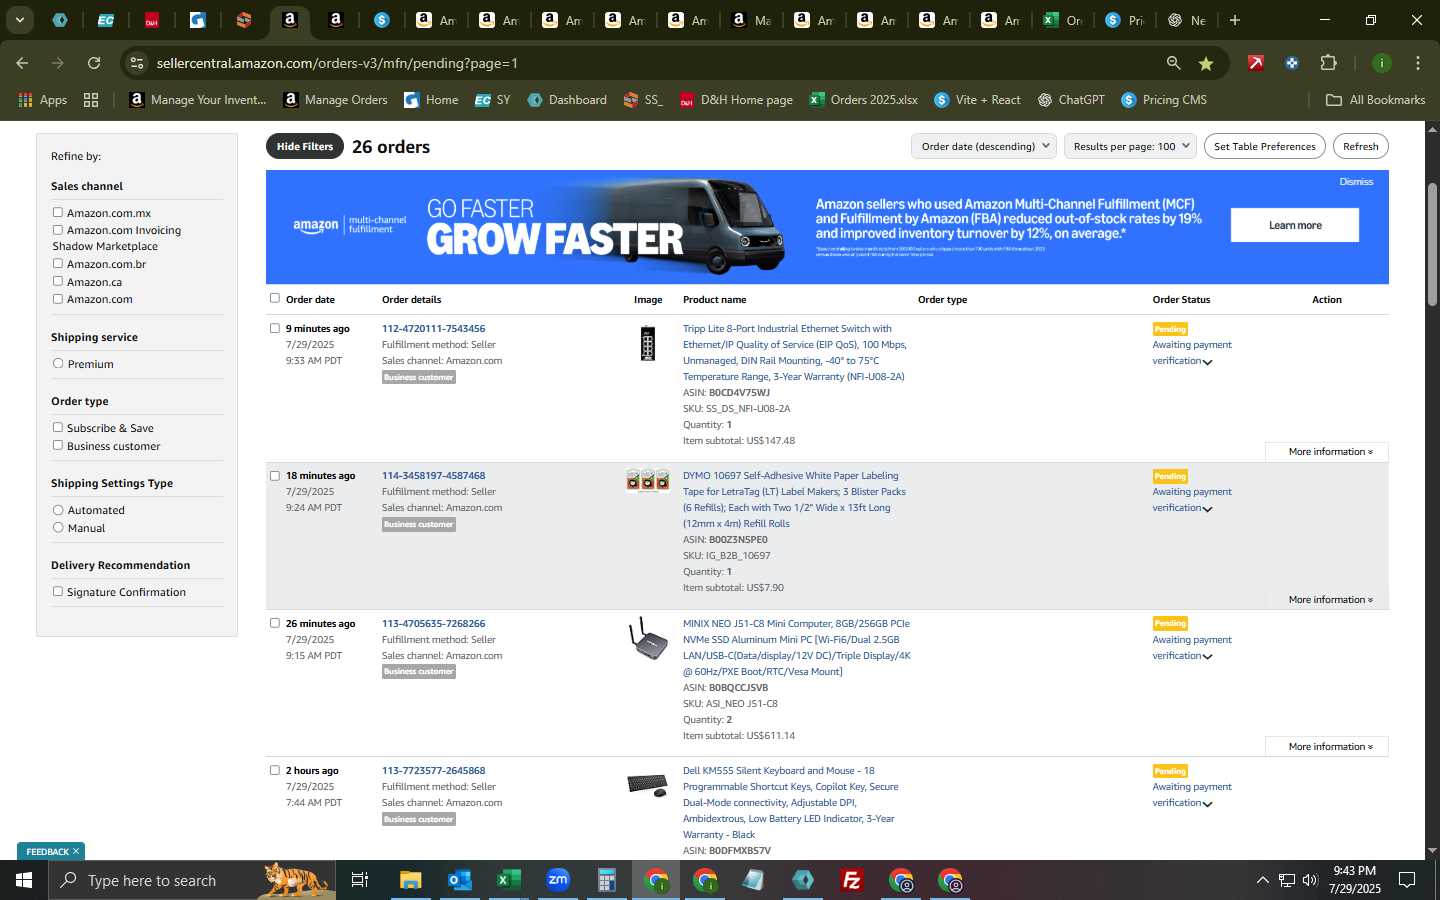Open the site information icon beside the URL
Viewport: 1440px width, 900px height.
[x=137, y=63]
